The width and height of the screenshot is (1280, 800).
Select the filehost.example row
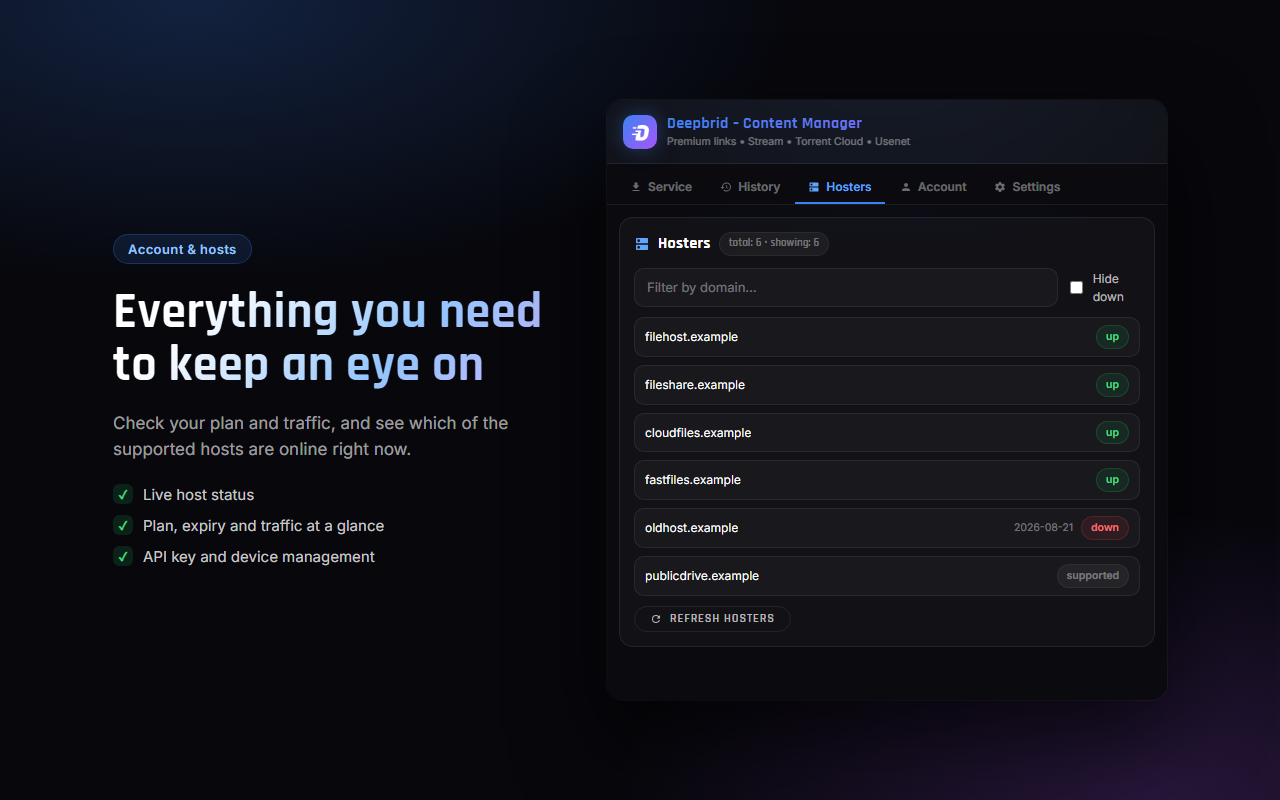pyautogui.click(x=887, y=337)
